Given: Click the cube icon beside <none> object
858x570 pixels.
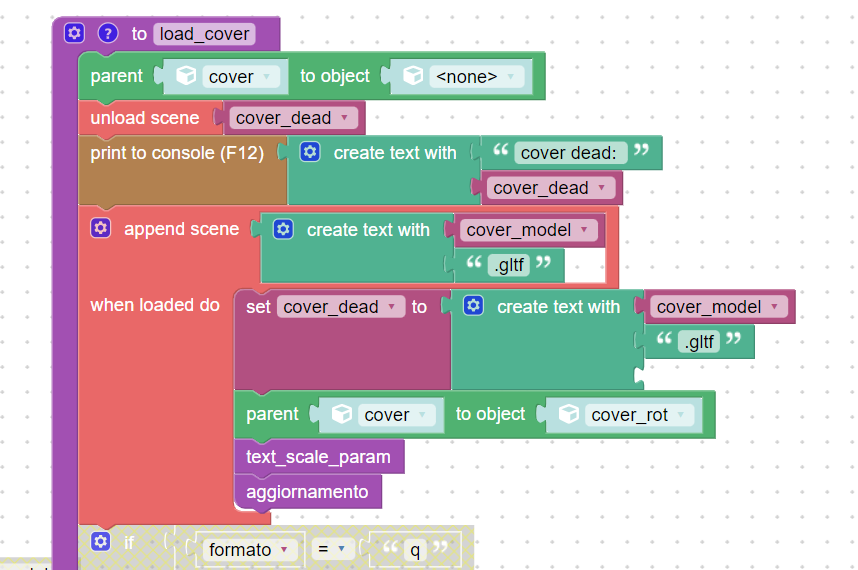Looking at the screenshot, I should (x=413, y=75).
